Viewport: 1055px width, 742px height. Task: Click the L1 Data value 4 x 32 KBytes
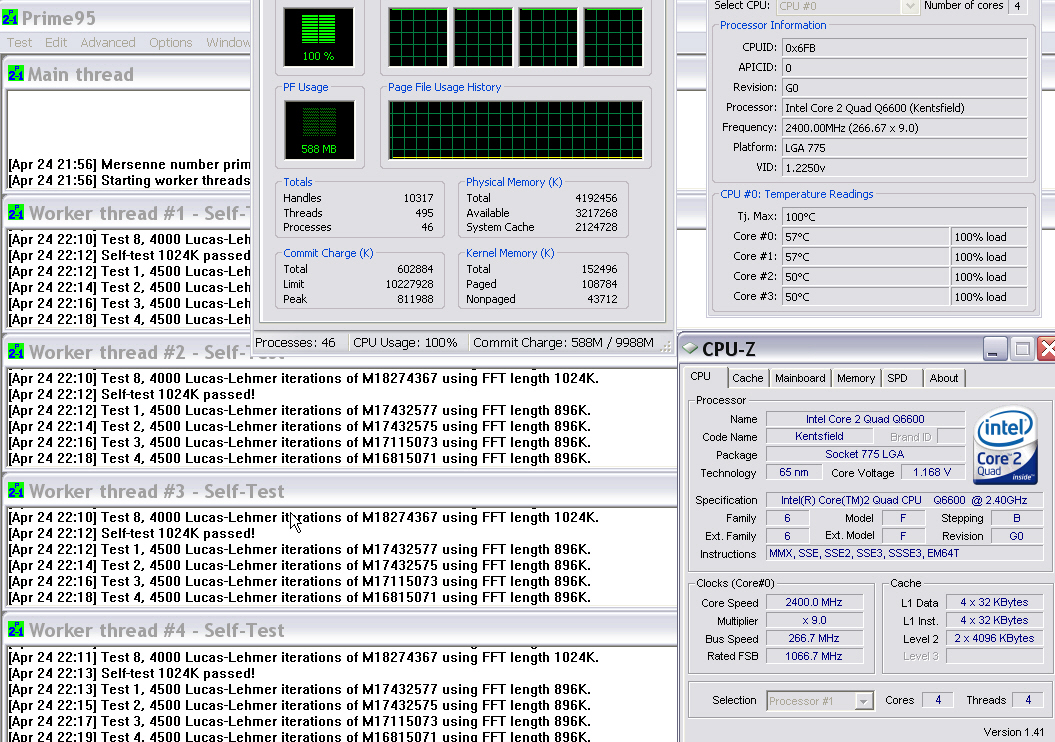tap(994, 602)
